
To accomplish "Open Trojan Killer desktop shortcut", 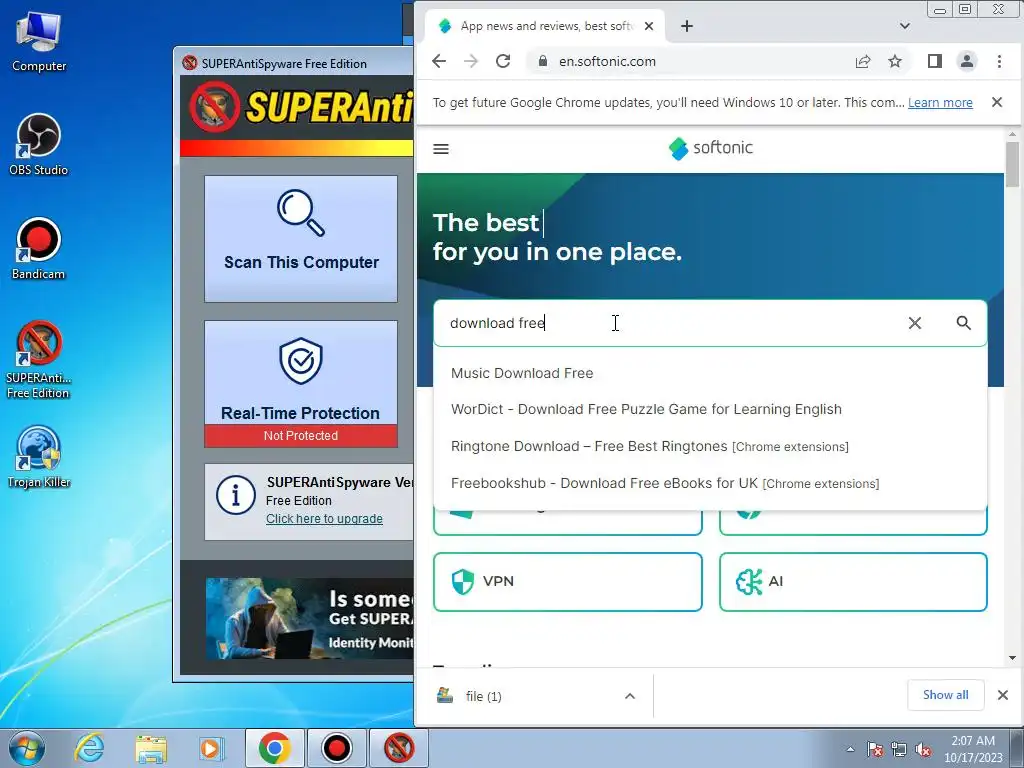I will pos(39,457).
